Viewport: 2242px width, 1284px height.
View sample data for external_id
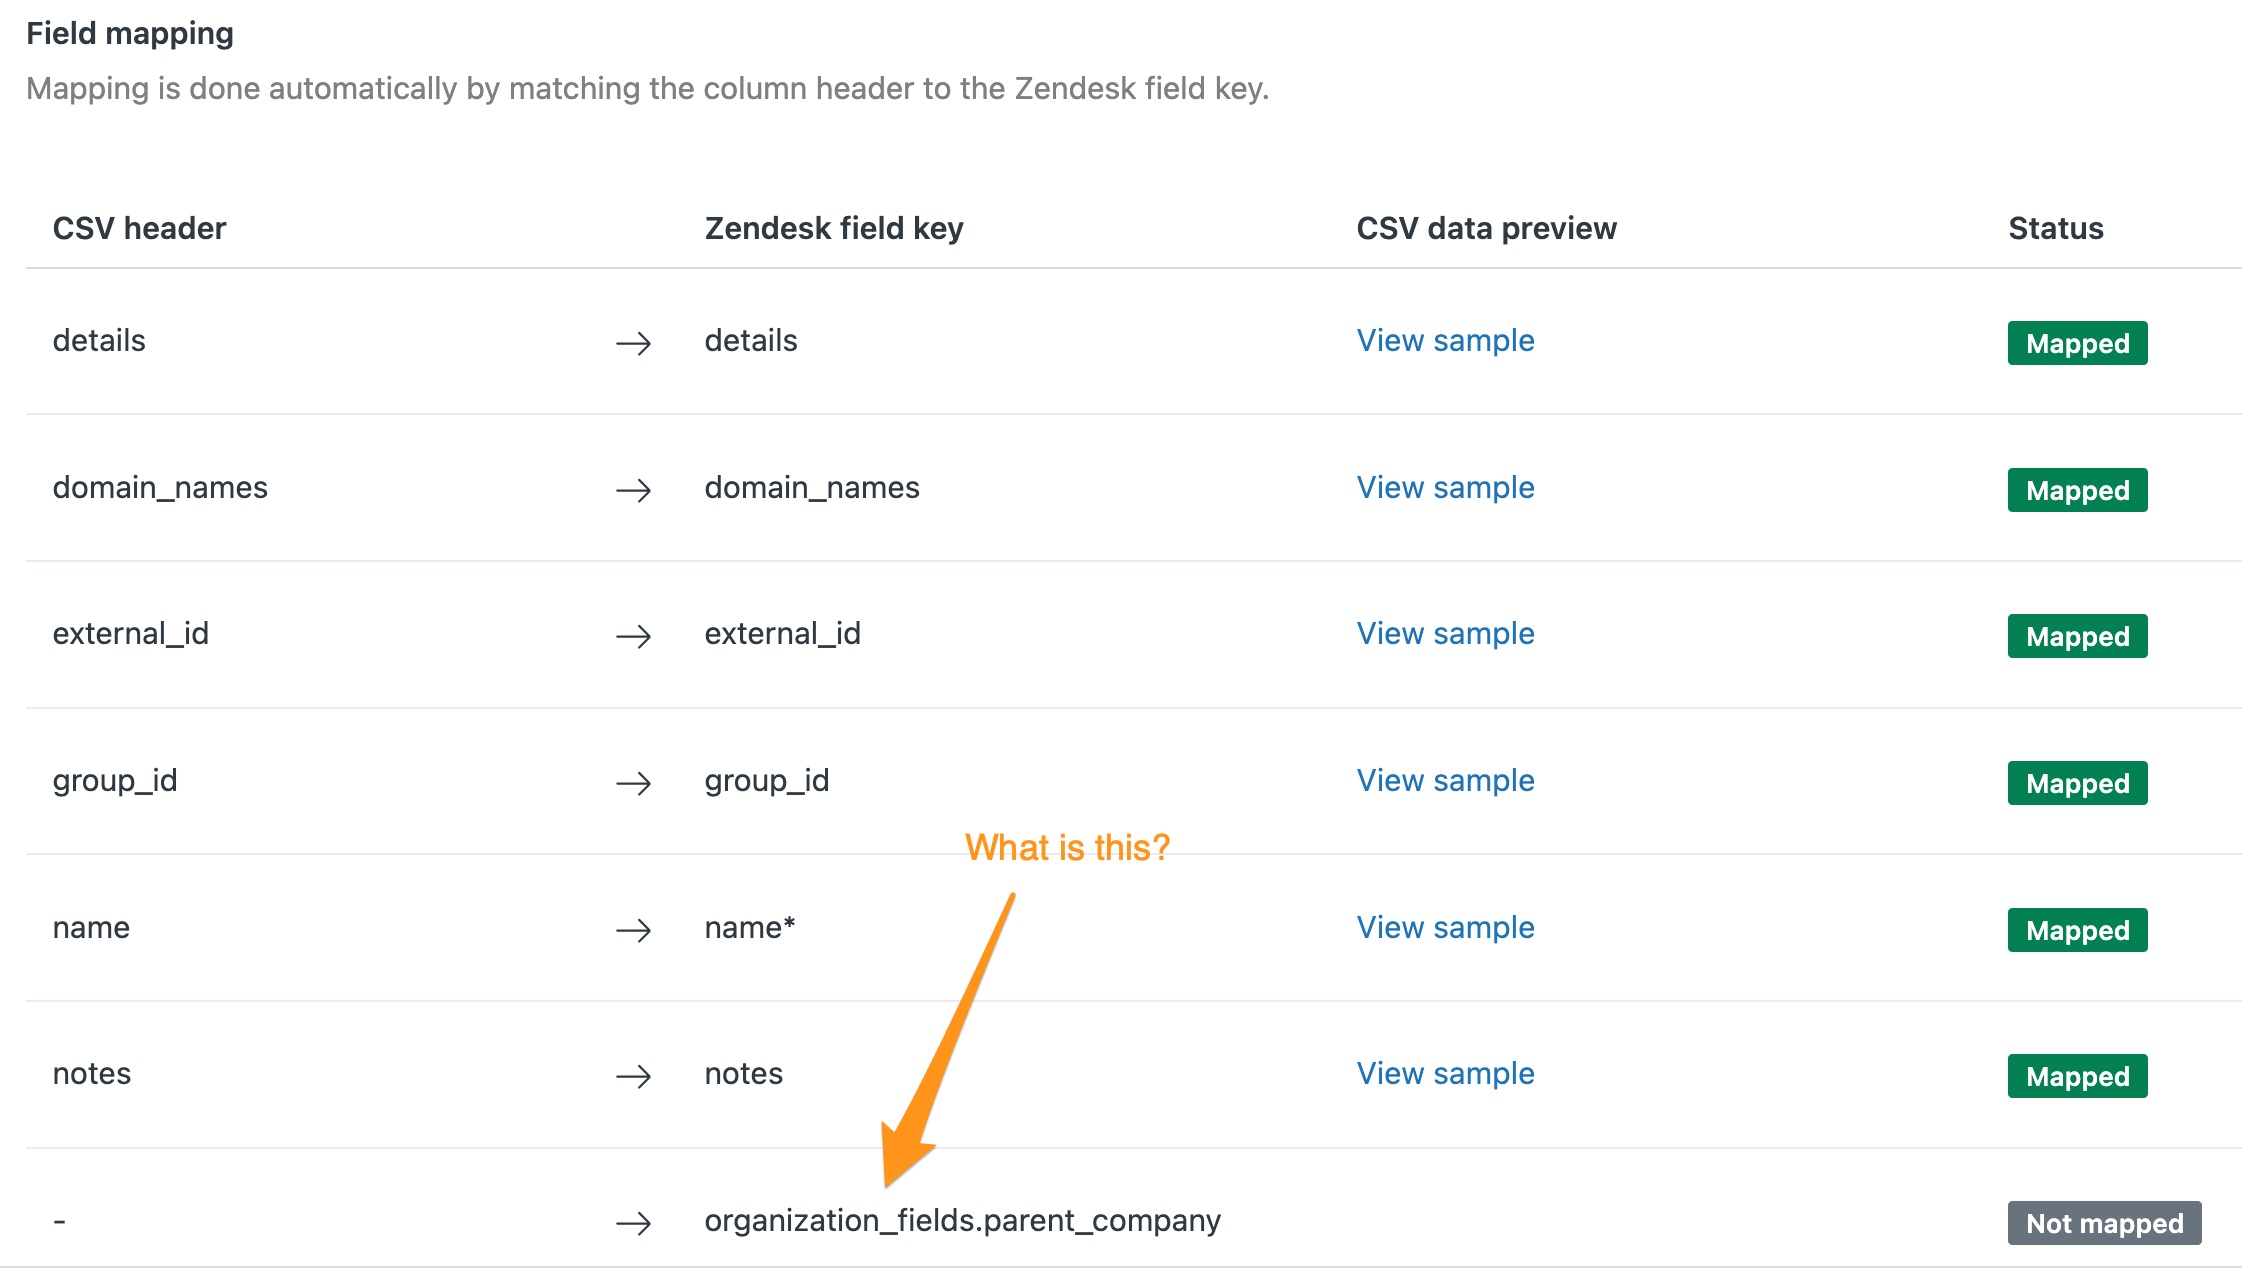click(1445, 634)
